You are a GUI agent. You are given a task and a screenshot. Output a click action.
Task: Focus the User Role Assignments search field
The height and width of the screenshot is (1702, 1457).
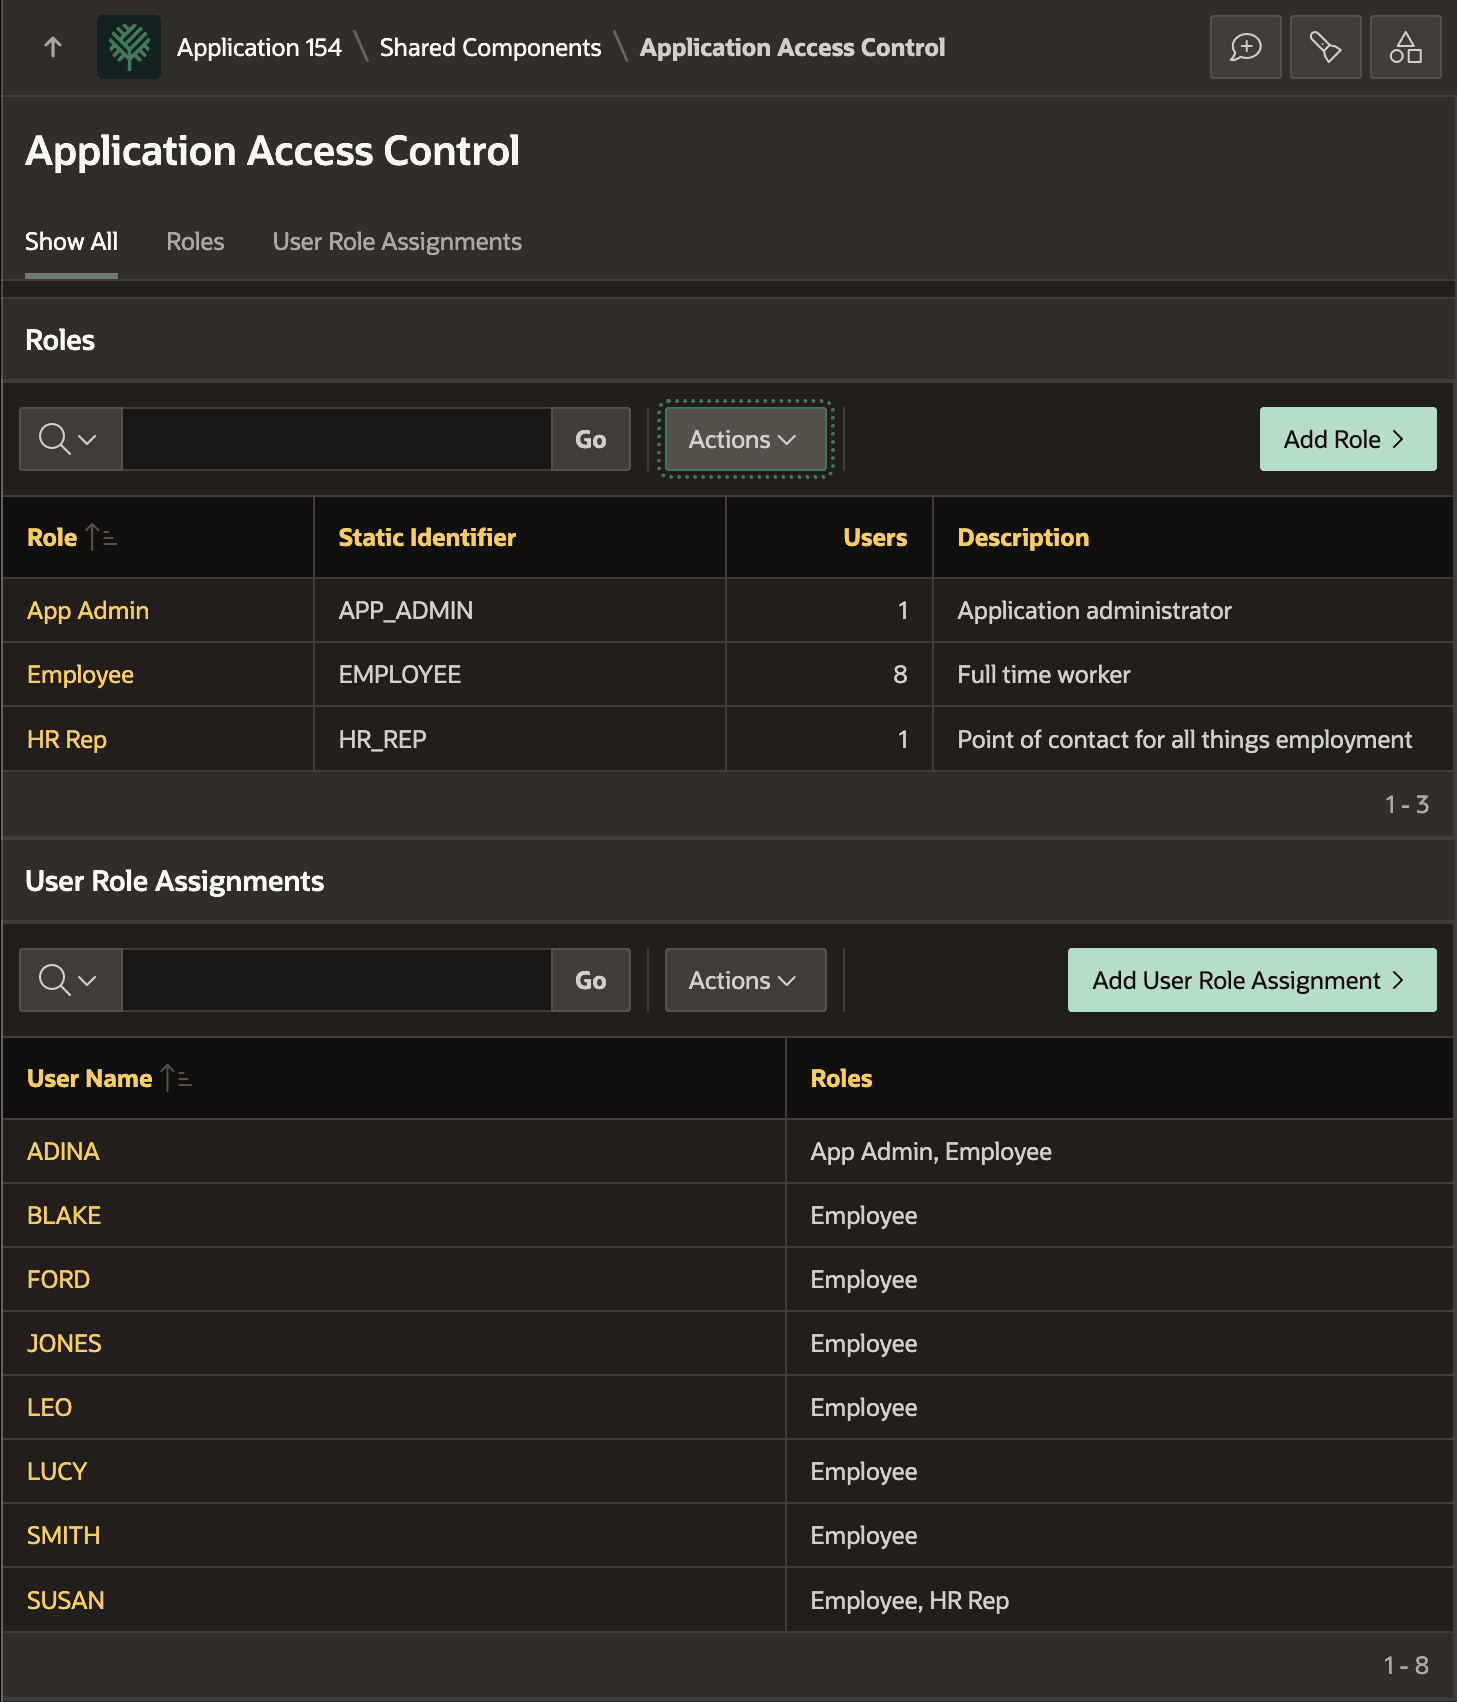point(337,980)
